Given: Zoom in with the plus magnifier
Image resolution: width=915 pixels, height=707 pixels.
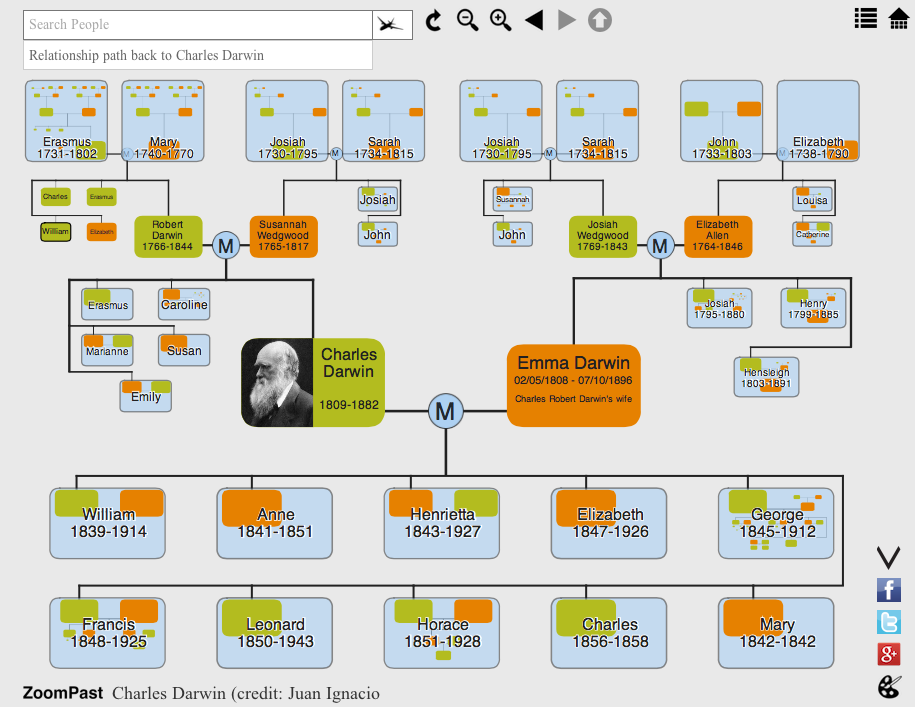Looking at the screenshot, I should point(500,20).
